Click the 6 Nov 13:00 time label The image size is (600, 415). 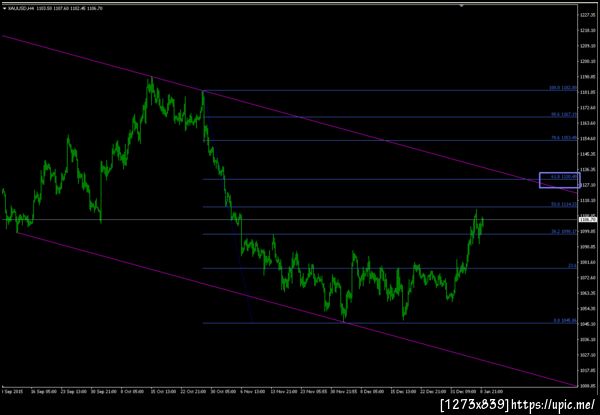point(253,392)
